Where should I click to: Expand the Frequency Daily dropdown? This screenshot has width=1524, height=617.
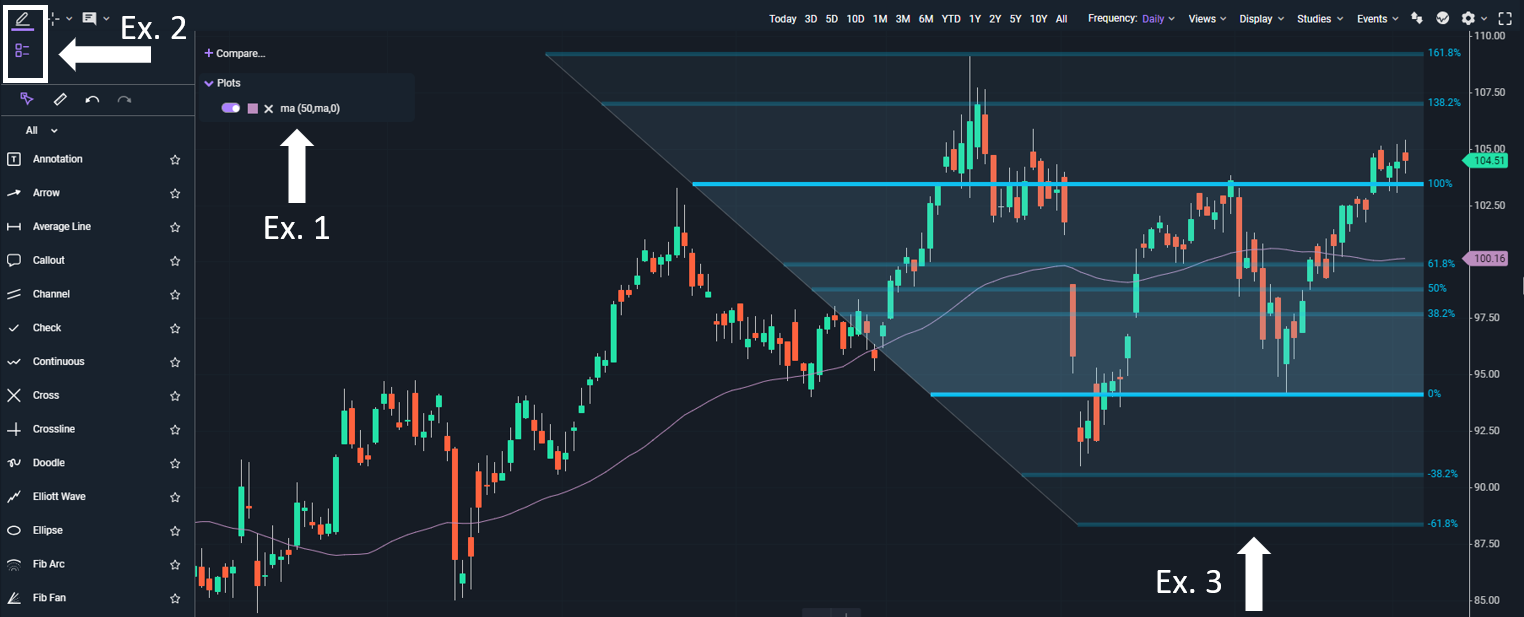tap(1156, 18)
